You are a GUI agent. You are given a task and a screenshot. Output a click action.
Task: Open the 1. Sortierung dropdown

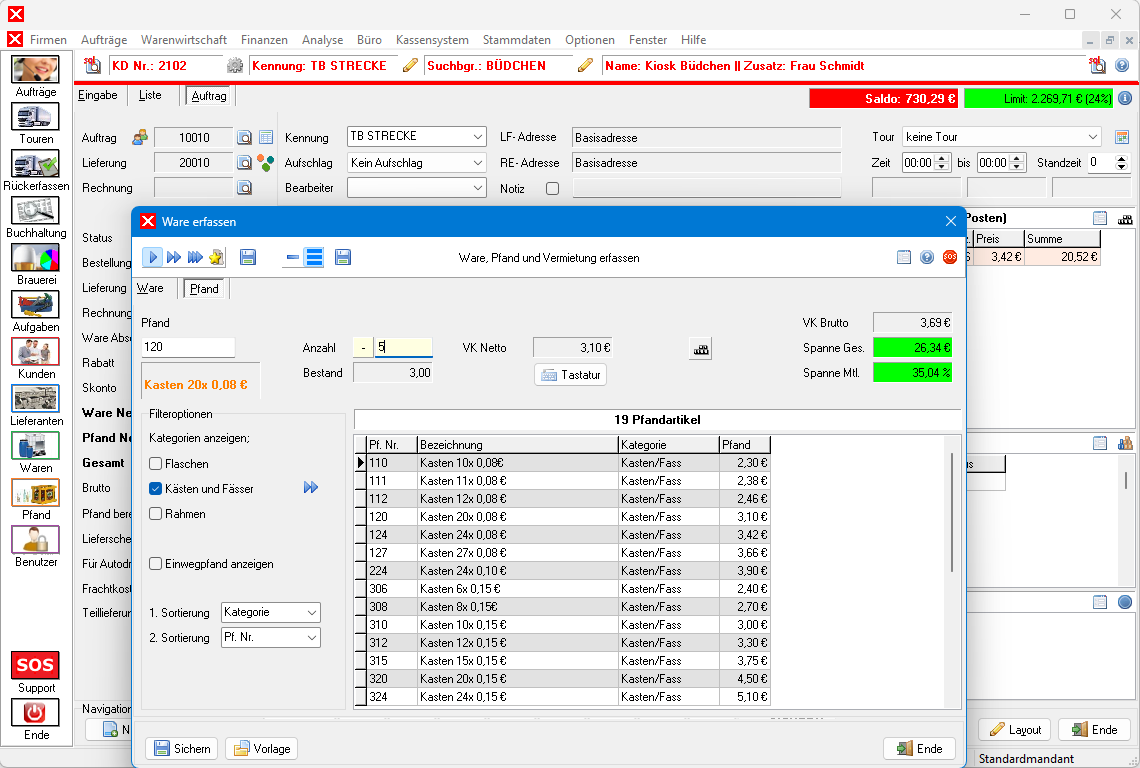(270, 612)
